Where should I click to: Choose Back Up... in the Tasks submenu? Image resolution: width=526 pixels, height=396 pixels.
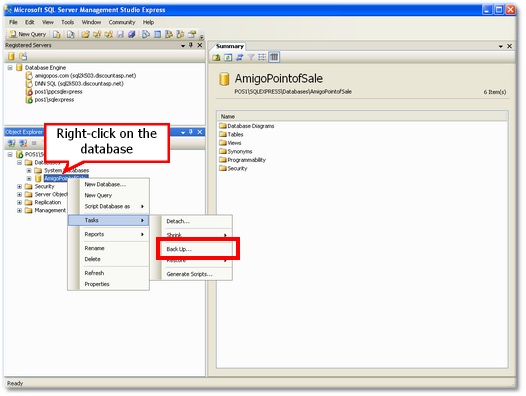196,249
